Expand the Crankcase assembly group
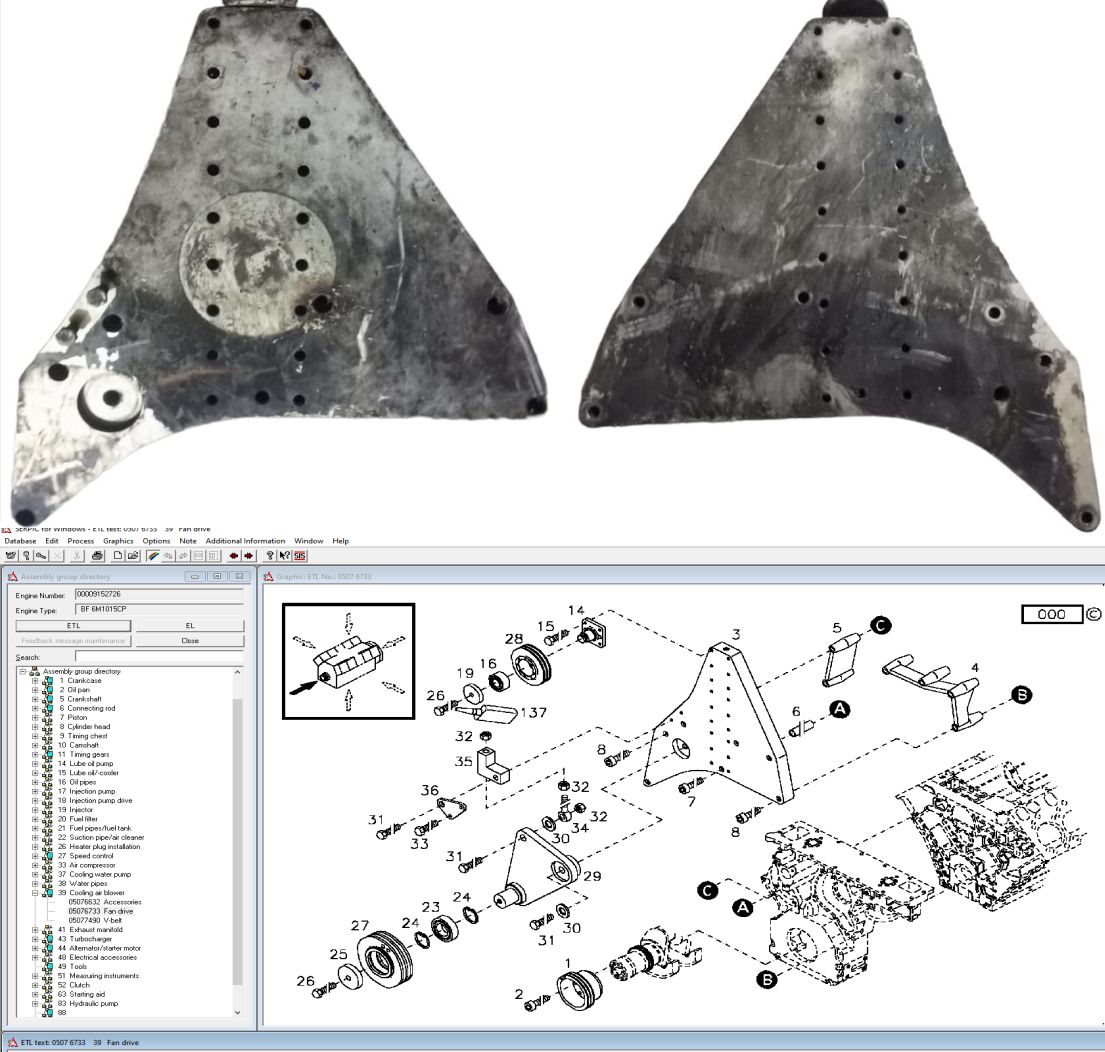 pyautogui.click(x=35, y=681)
